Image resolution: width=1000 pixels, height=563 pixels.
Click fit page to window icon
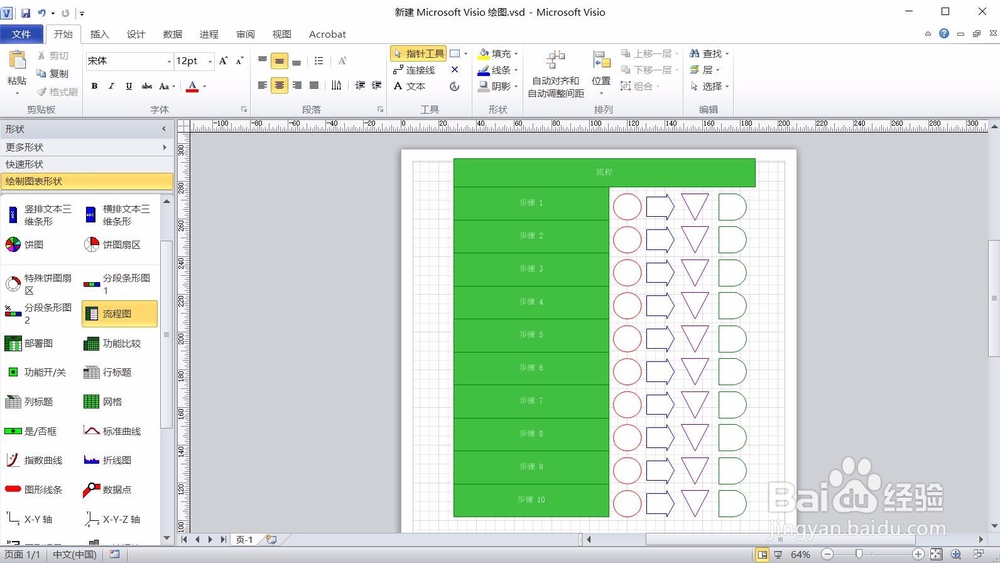[936, 555]
